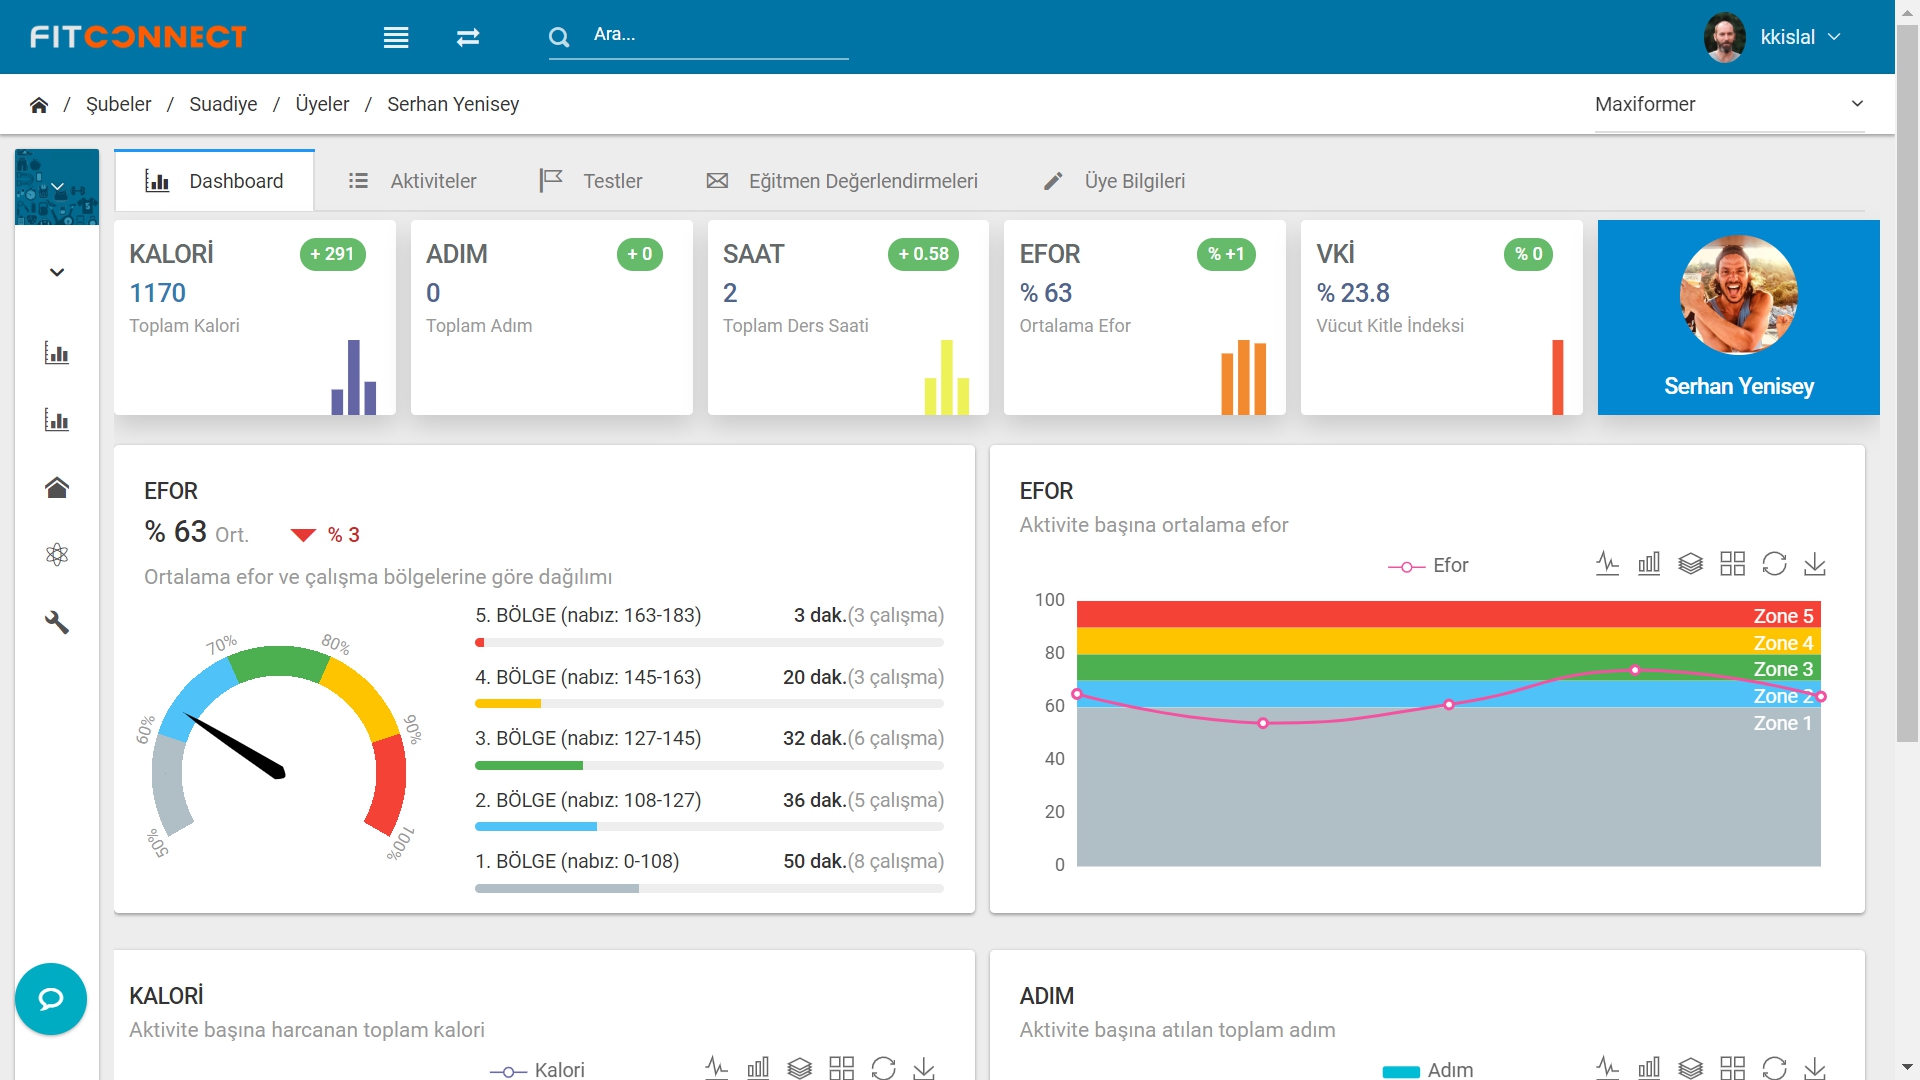Click the + 0.58 SAAT badge
Screen dimensions: 1920x1080
(924, 254)
